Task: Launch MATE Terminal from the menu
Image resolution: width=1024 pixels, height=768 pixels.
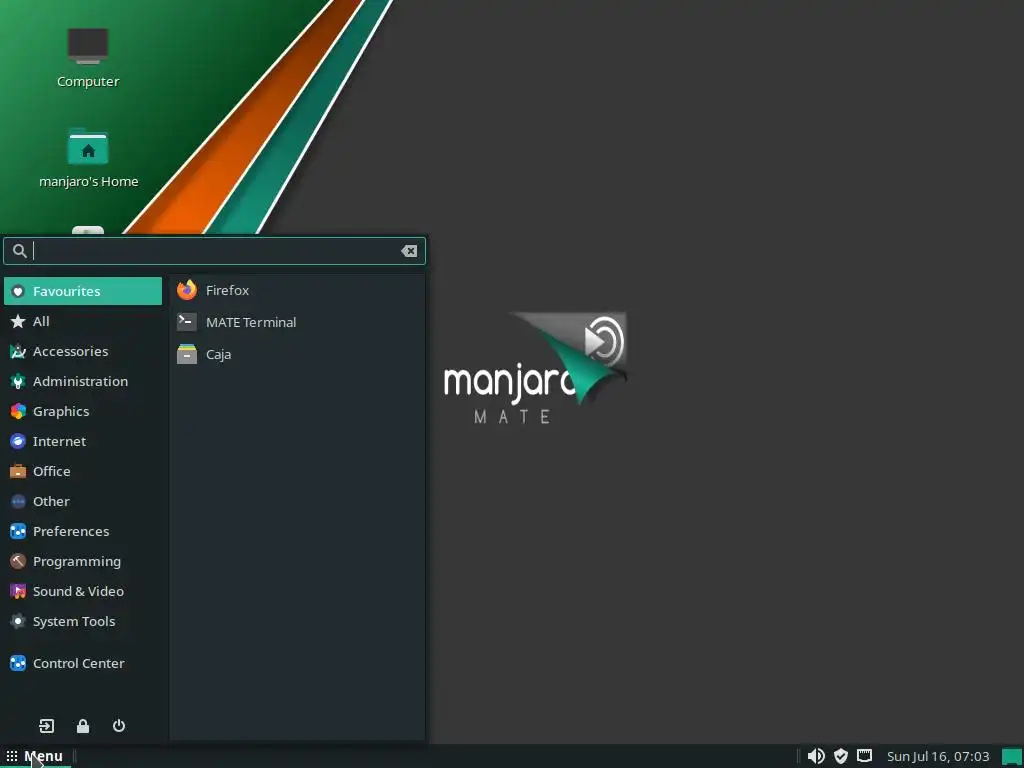Action: 296,322
